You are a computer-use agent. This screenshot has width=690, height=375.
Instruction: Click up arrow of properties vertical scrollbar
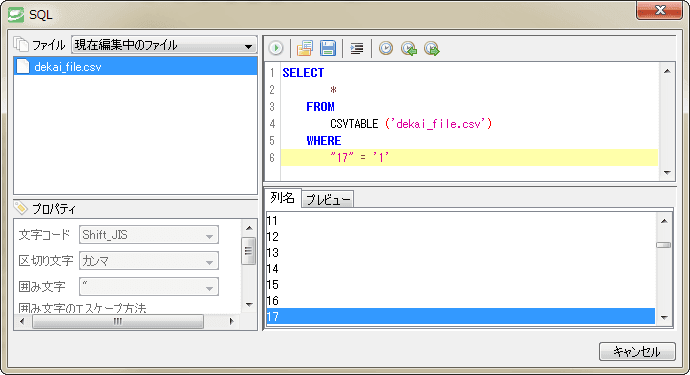tap(249, 228)
